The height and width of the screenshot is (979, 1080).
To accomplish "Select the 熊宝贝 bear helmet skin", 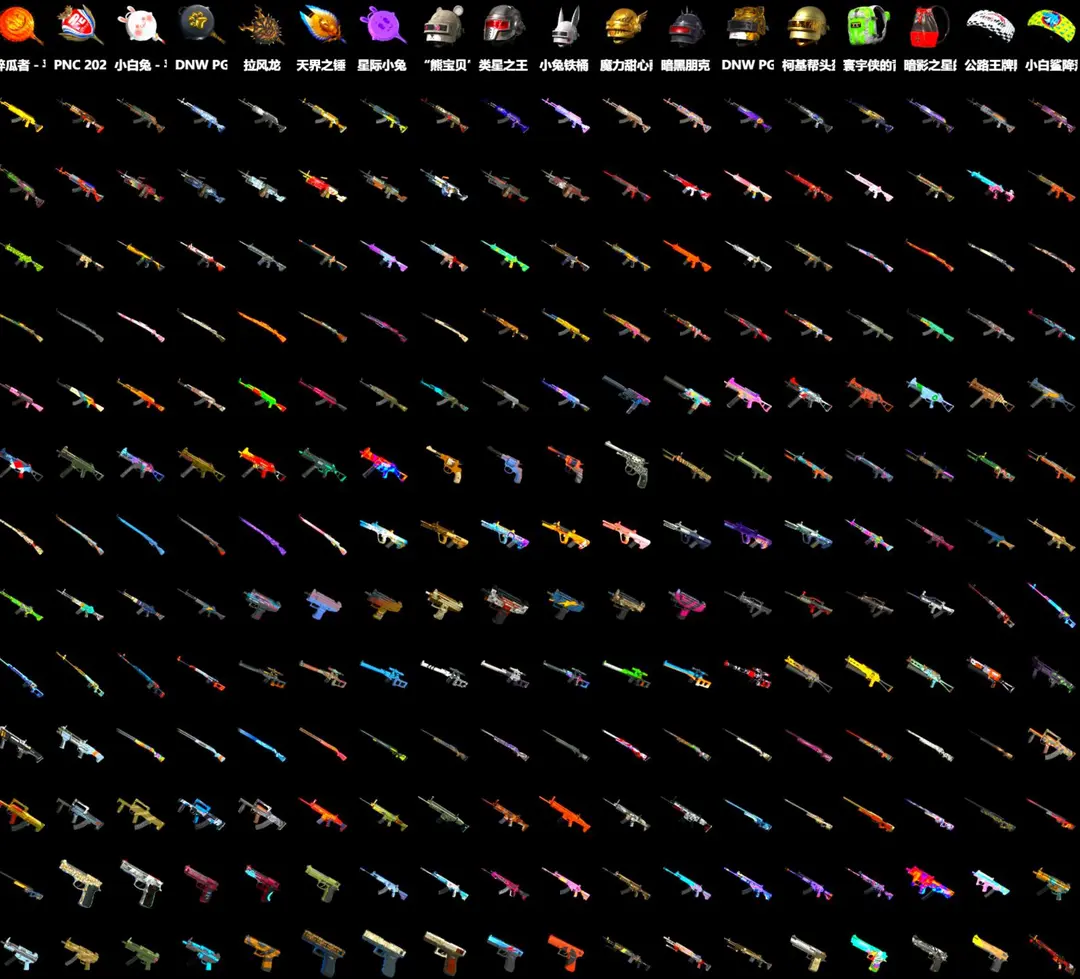I will tap(442, 25).
